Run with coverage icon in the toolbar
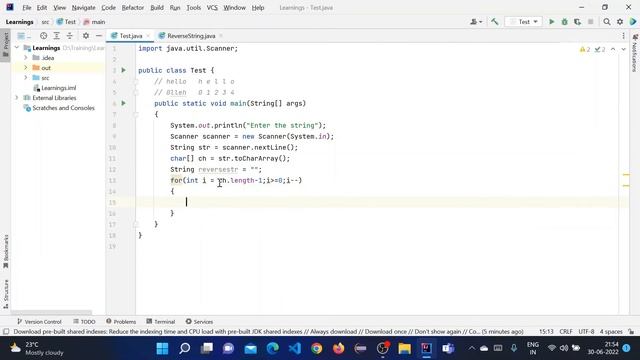Viewport: 640px width, 360px height. click(x=577, y=22)
